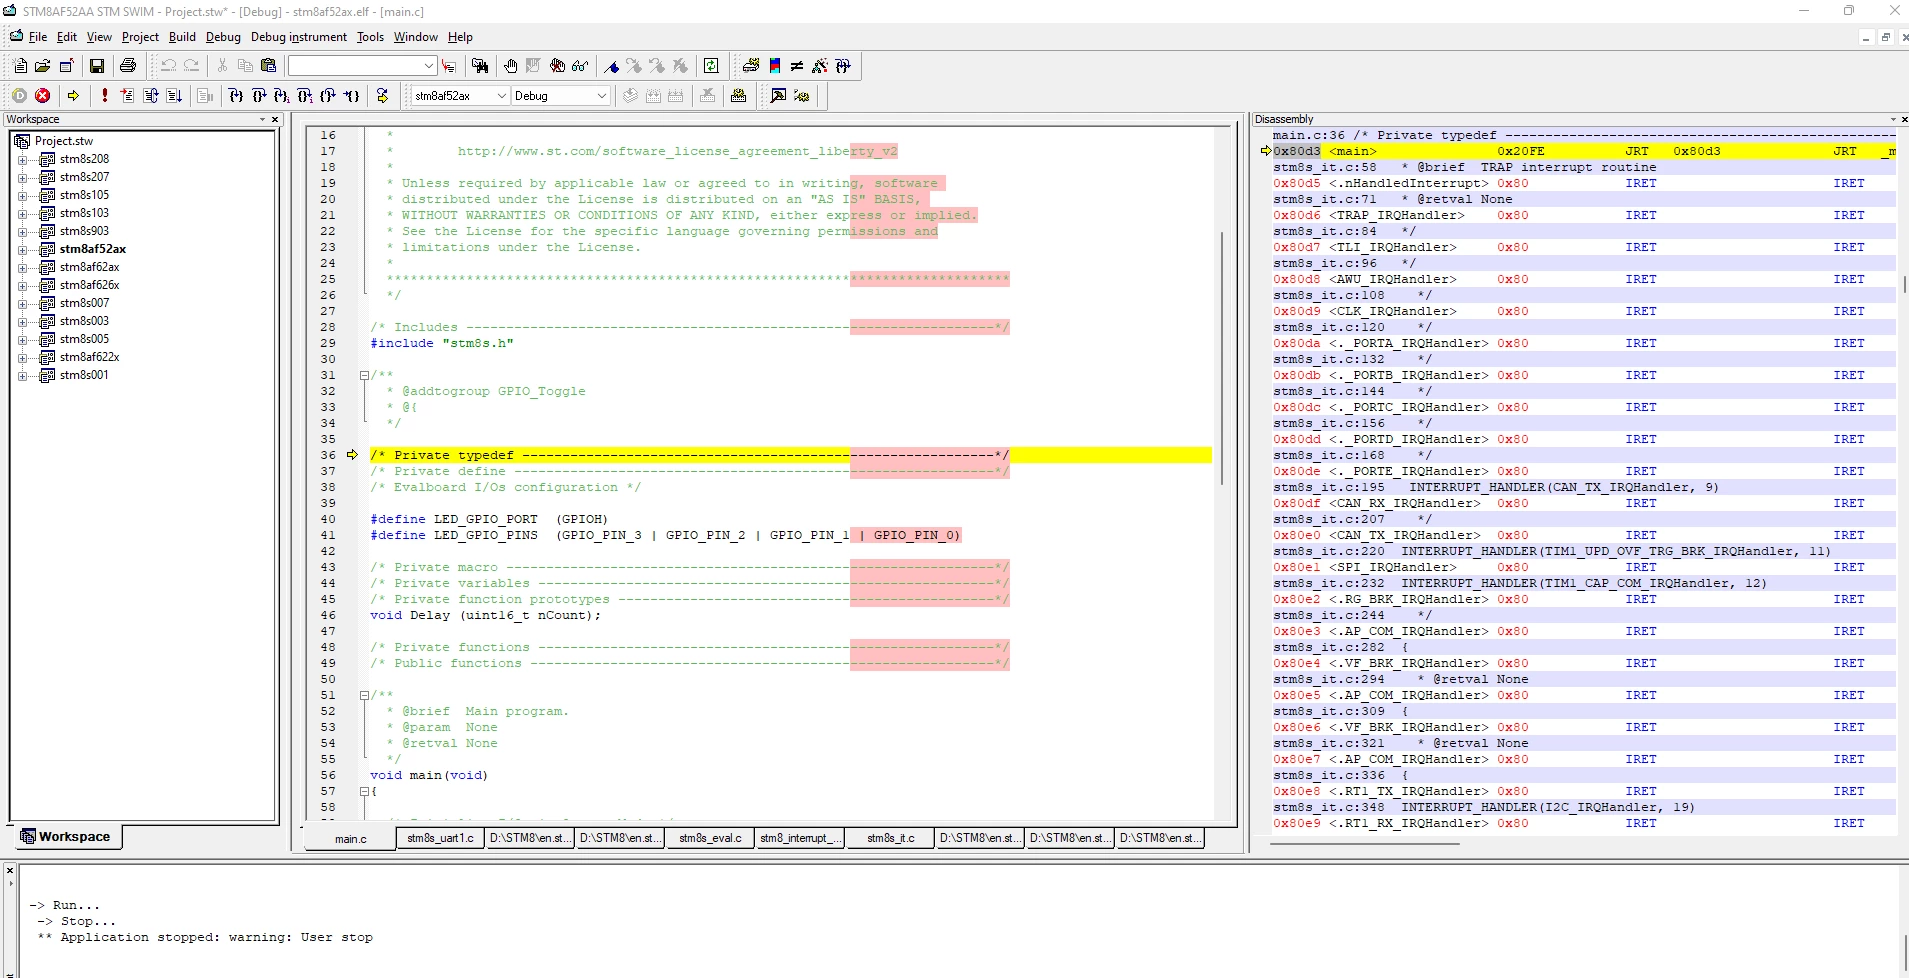
Task: Collapse the code fold at line 31
Action: [x=364, y=376]
